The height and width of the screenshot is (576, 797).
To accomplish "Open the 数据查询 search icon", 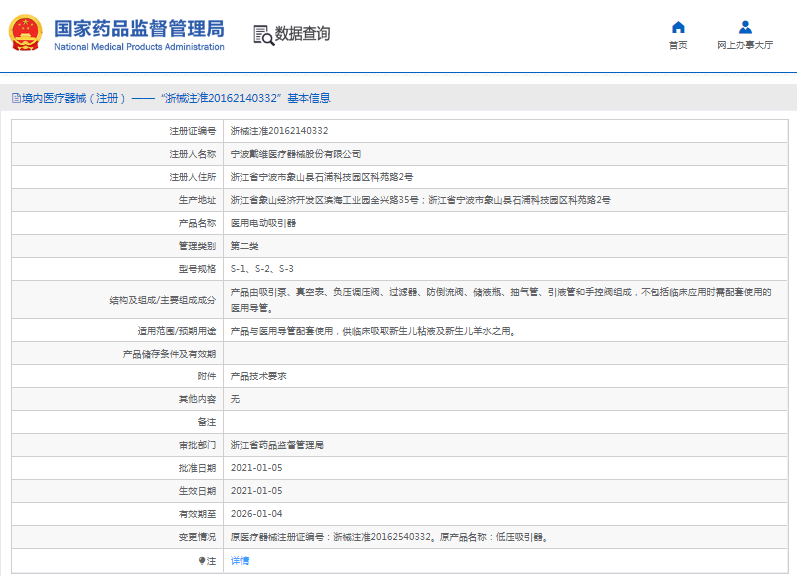I will [264, 35].
